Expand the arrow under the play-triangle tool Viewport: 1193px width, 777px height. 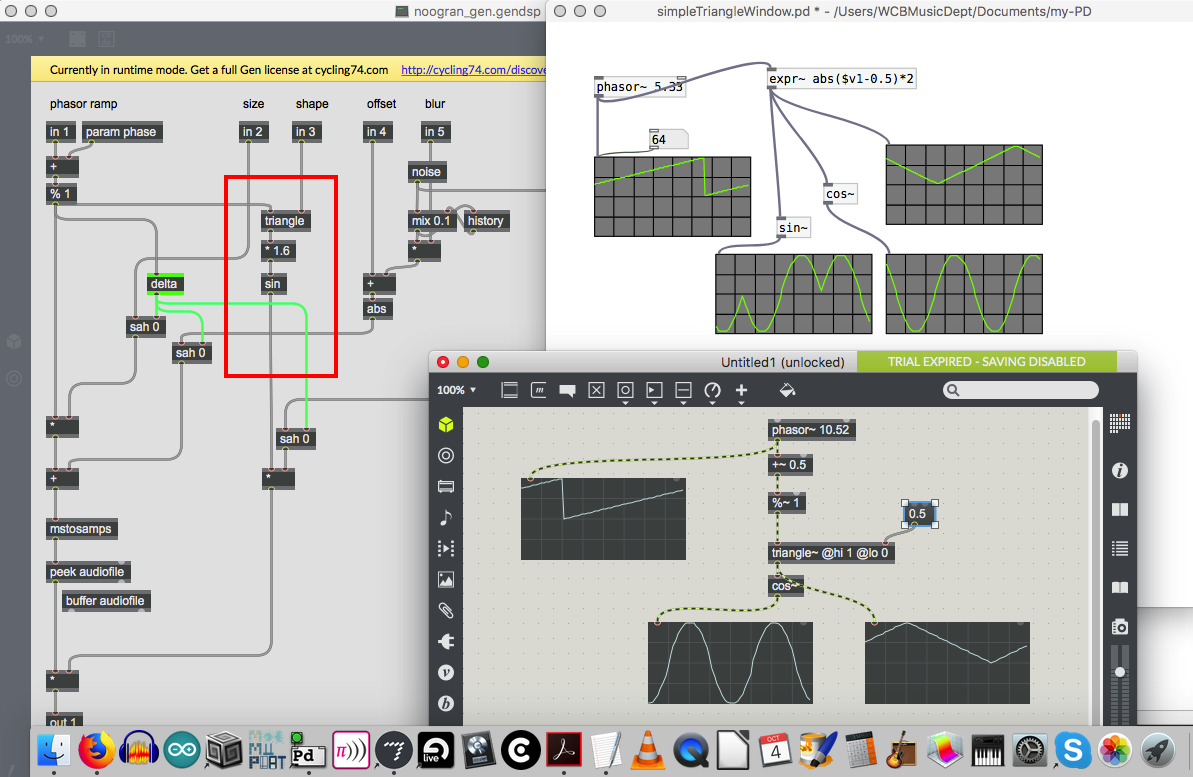(x=654, y=403)
